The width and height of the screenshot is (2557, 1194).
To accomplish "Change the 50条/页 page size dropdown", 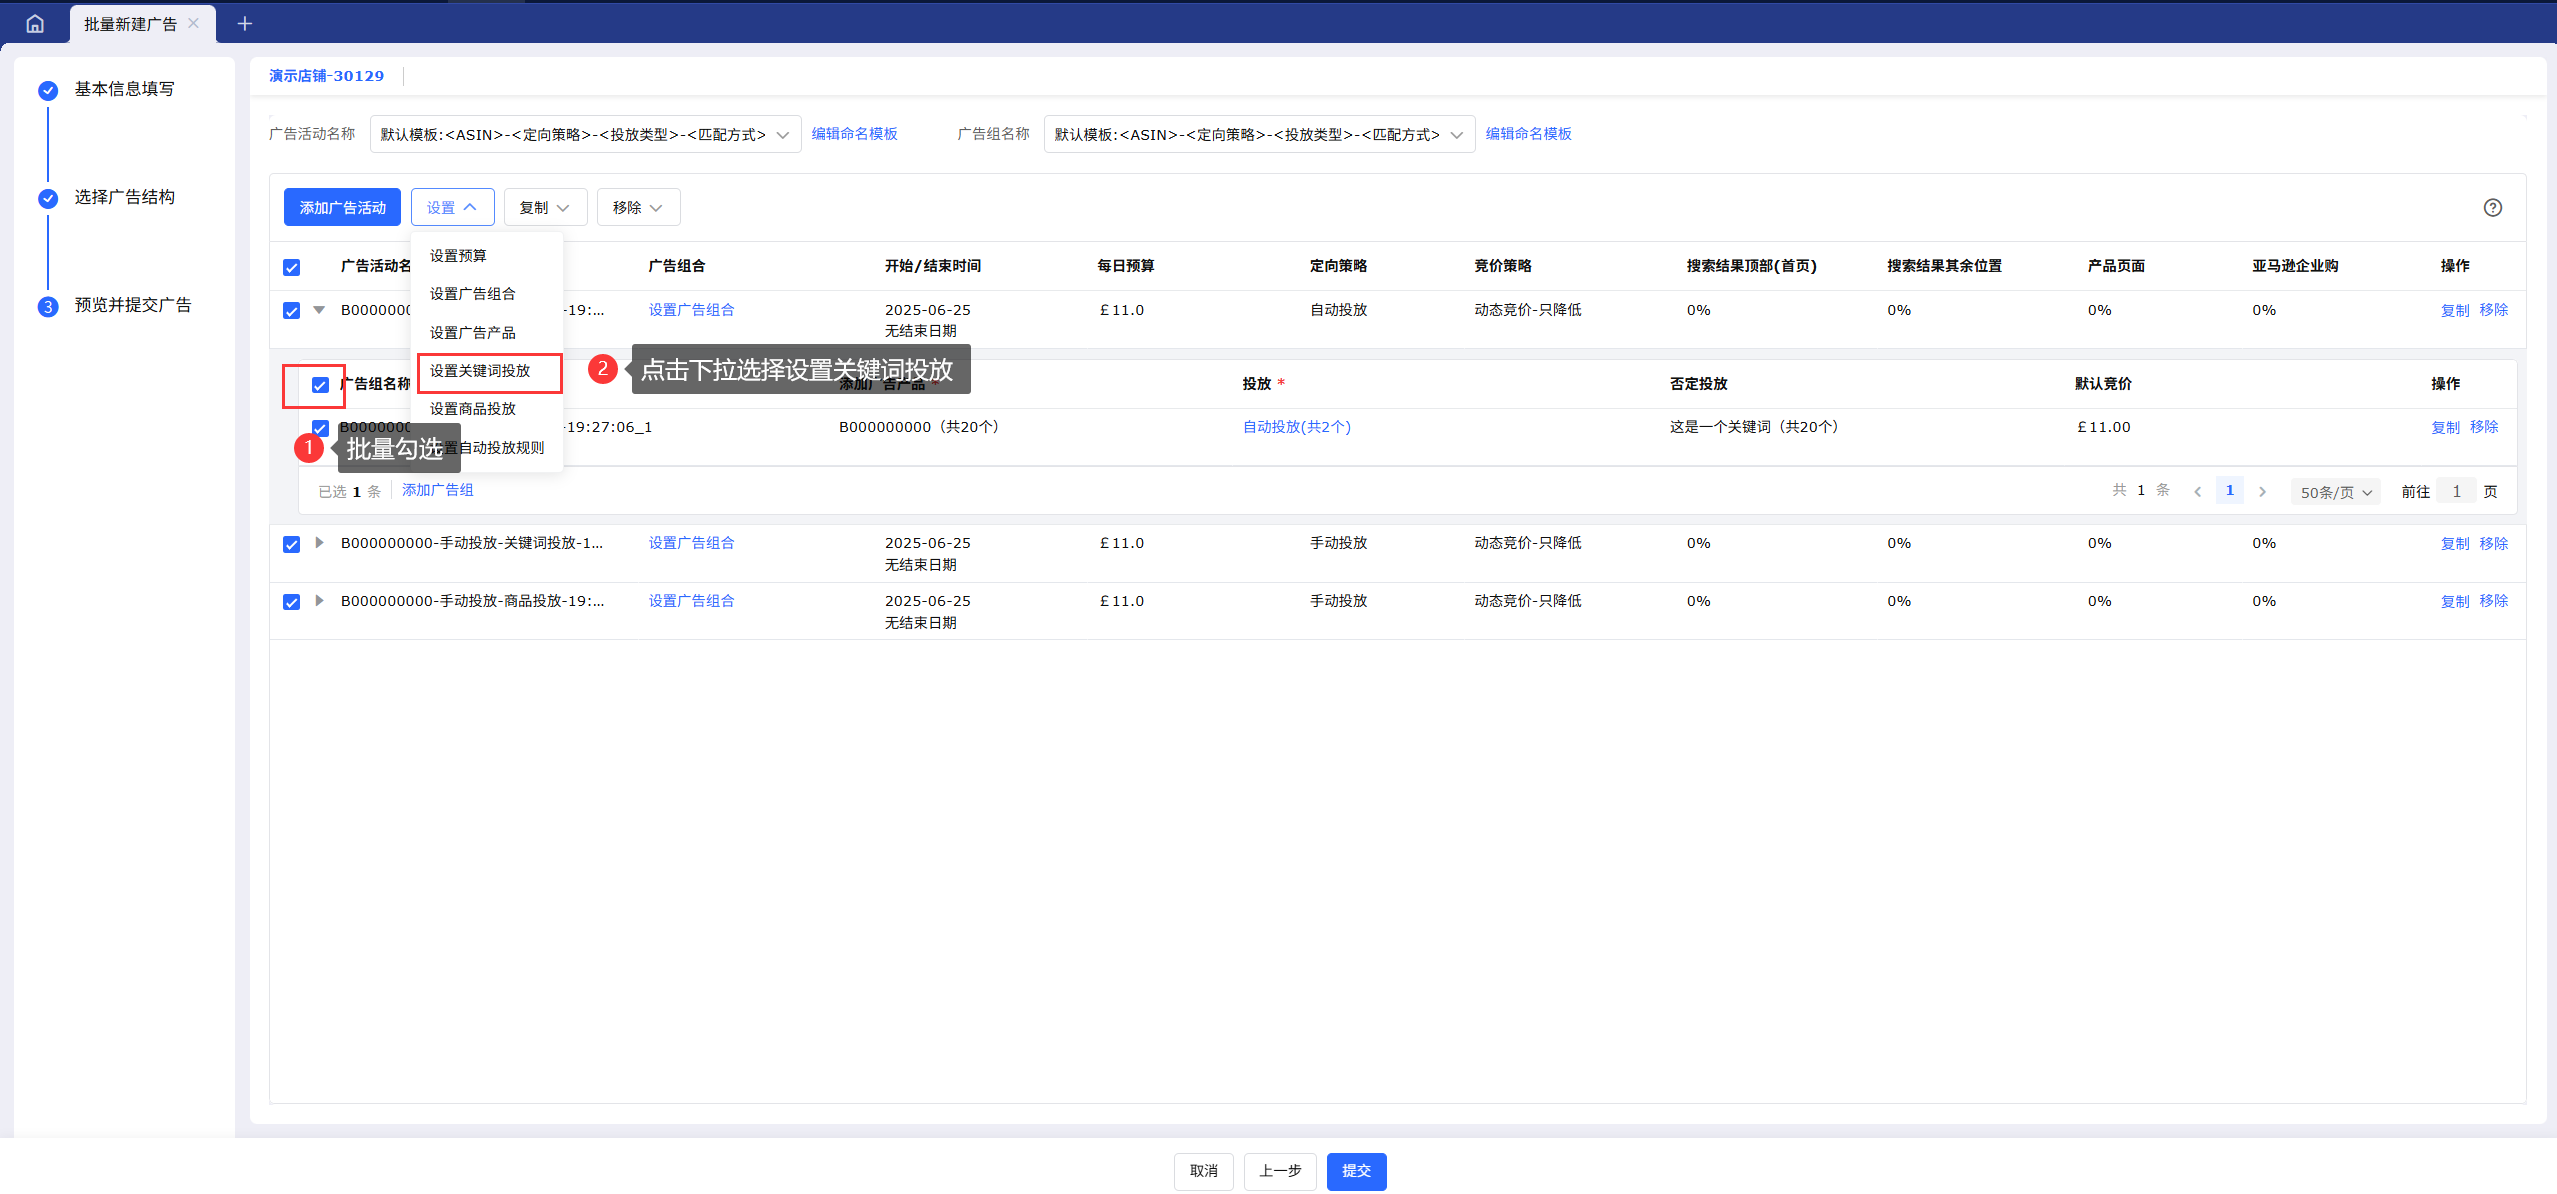I will [x=2335, y=492].
